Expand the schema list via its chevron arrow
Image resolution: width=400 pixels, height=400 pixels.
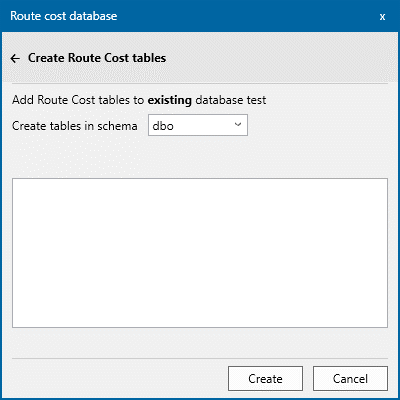tap(238, 125)
